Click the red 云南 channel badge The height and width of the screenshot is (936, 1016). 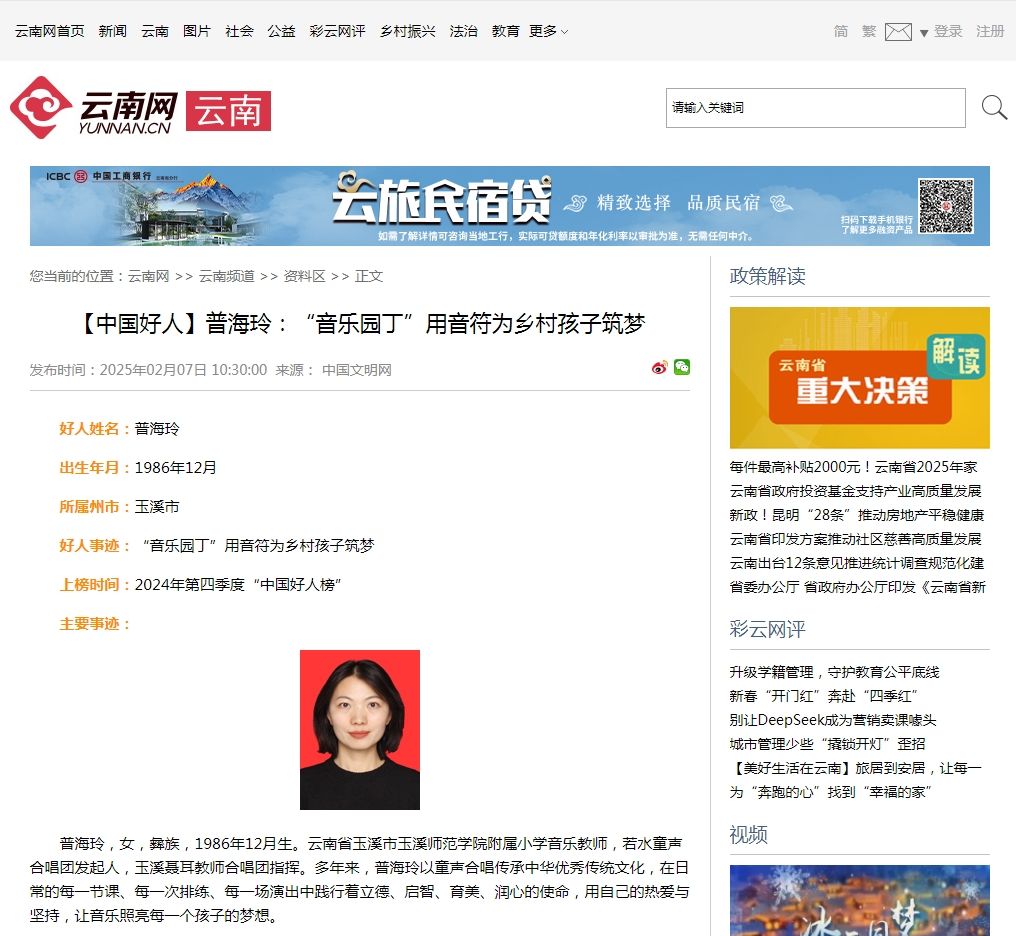click(x=228, y=111)
